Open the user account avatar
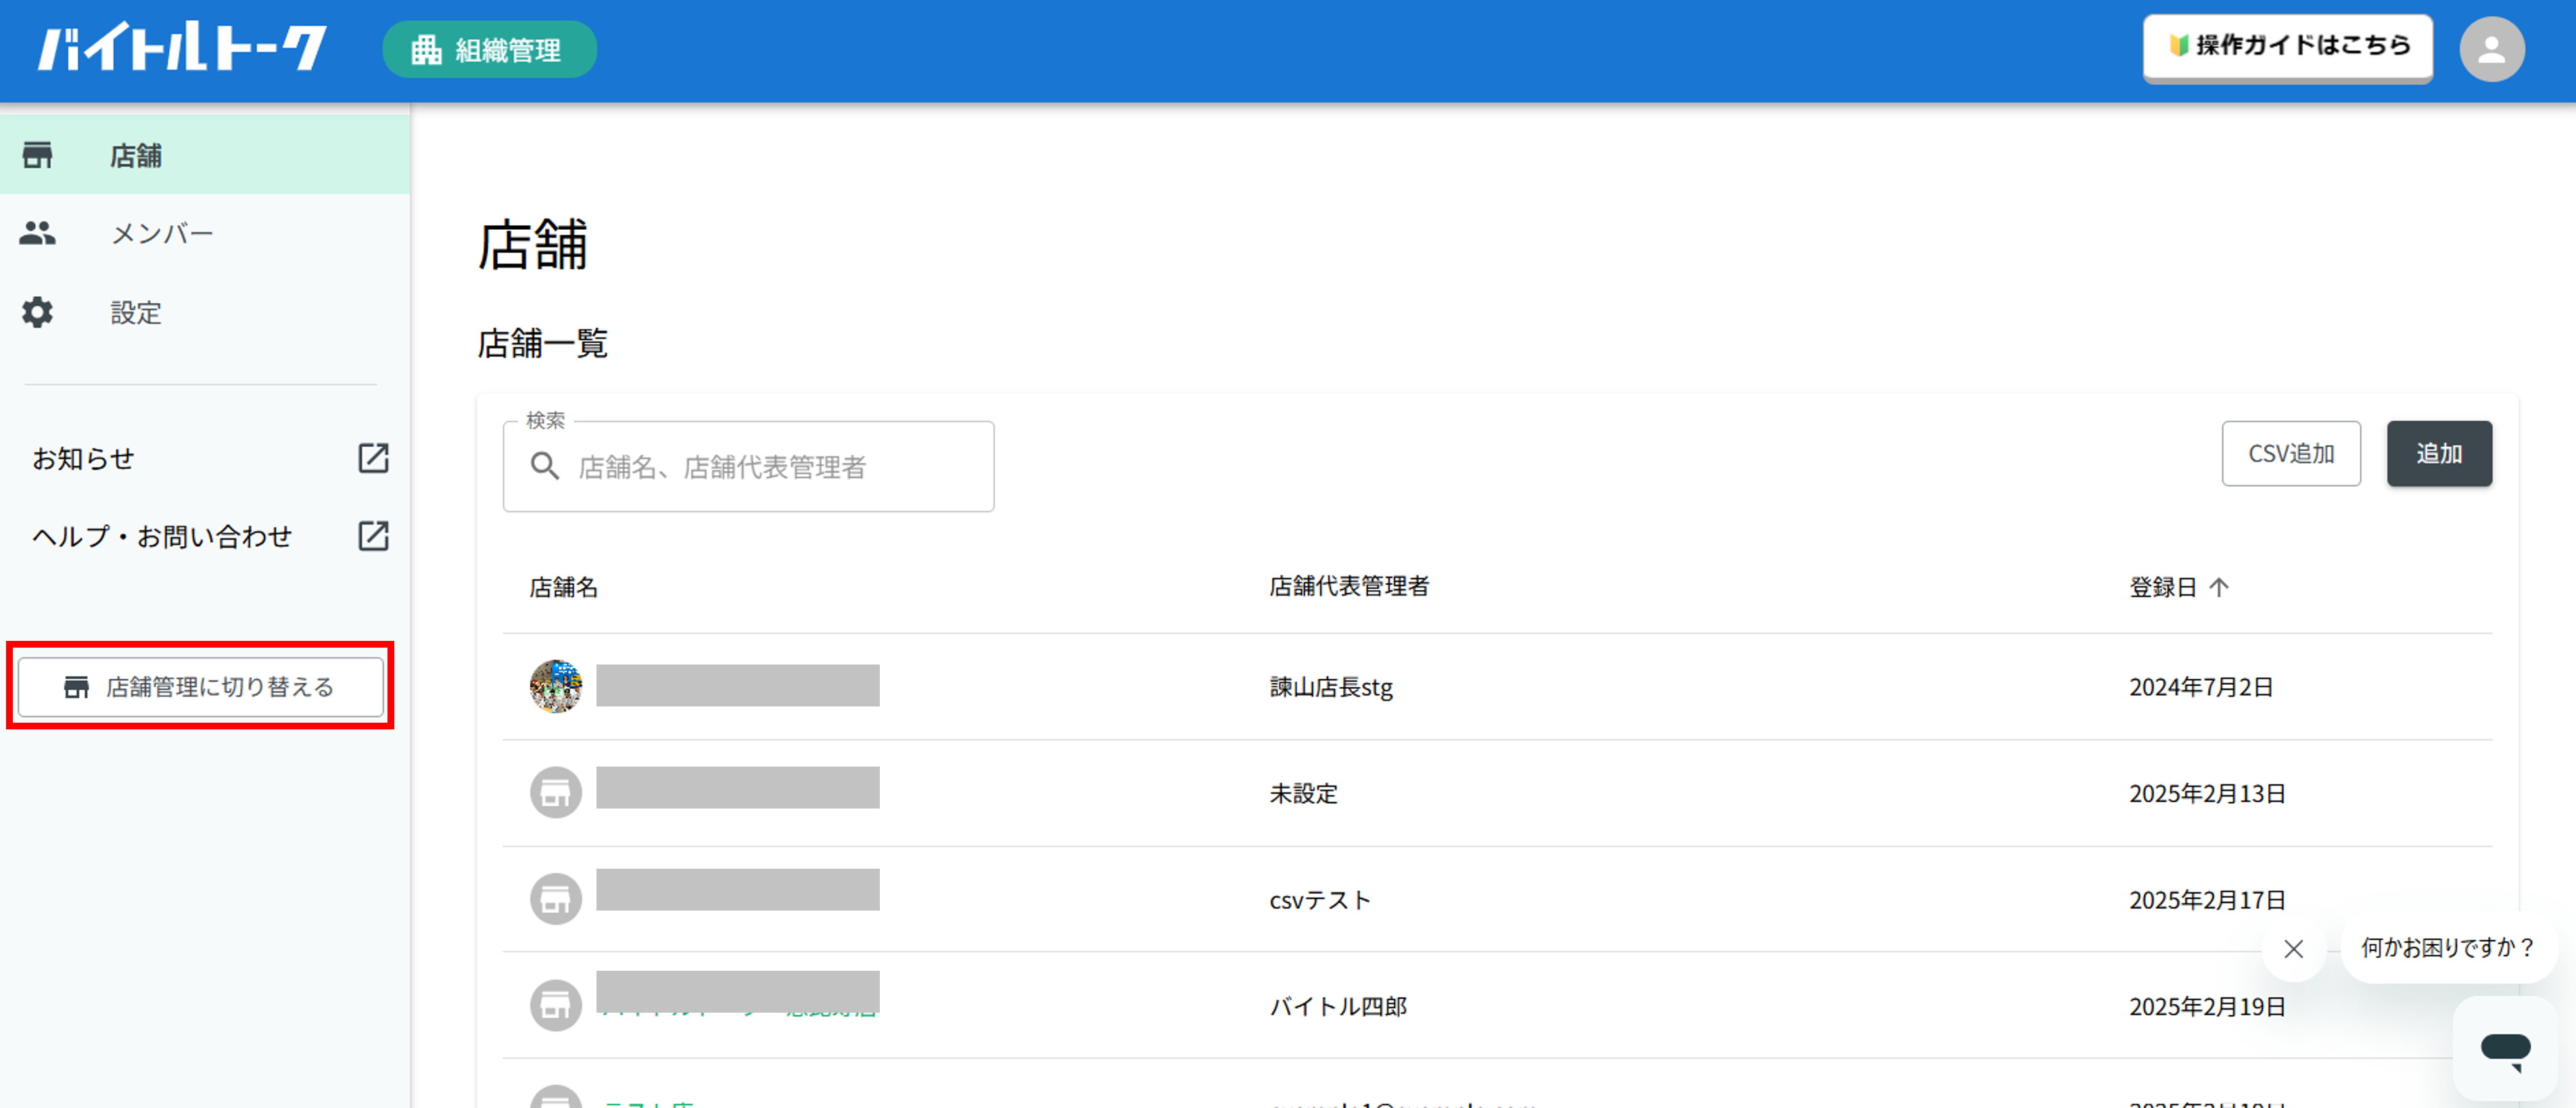The image size is (2576, 1108). coord(2491,49)
